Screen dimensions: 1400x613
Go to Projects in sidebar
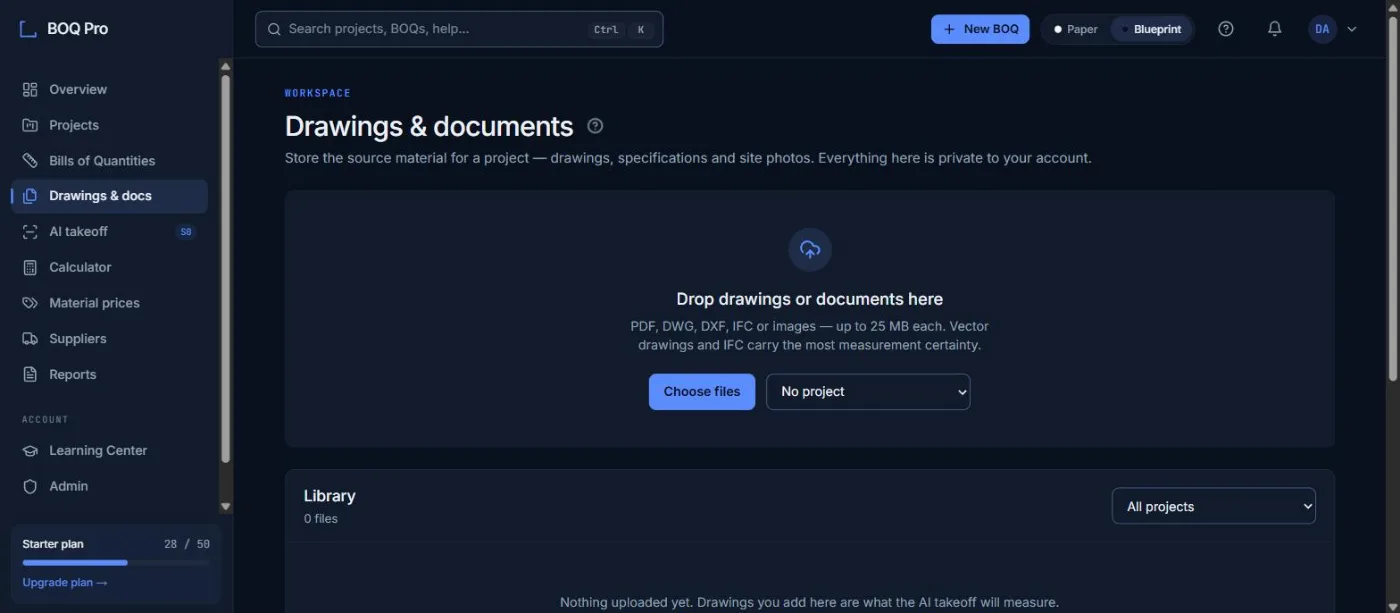coord(109,126)
